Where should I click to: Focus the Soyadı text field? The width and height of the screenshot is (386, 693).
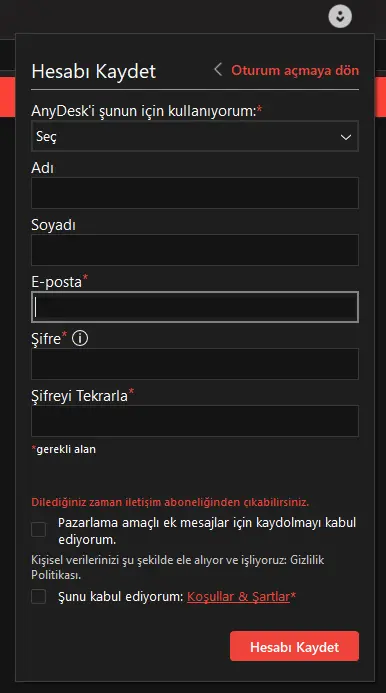point(195,250)
